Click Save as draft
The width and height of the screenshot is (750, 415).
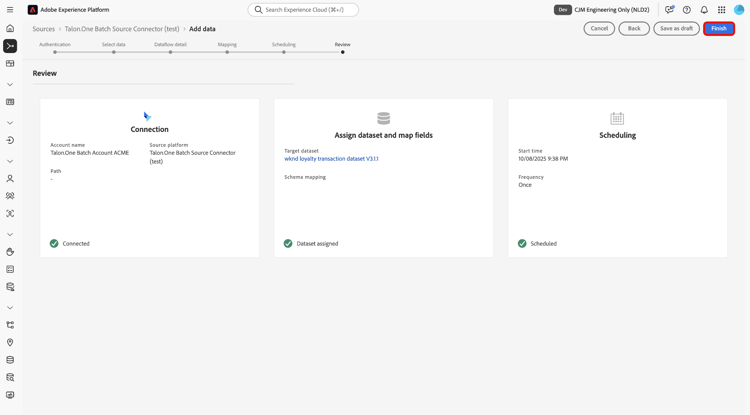[x=676, y=29]
